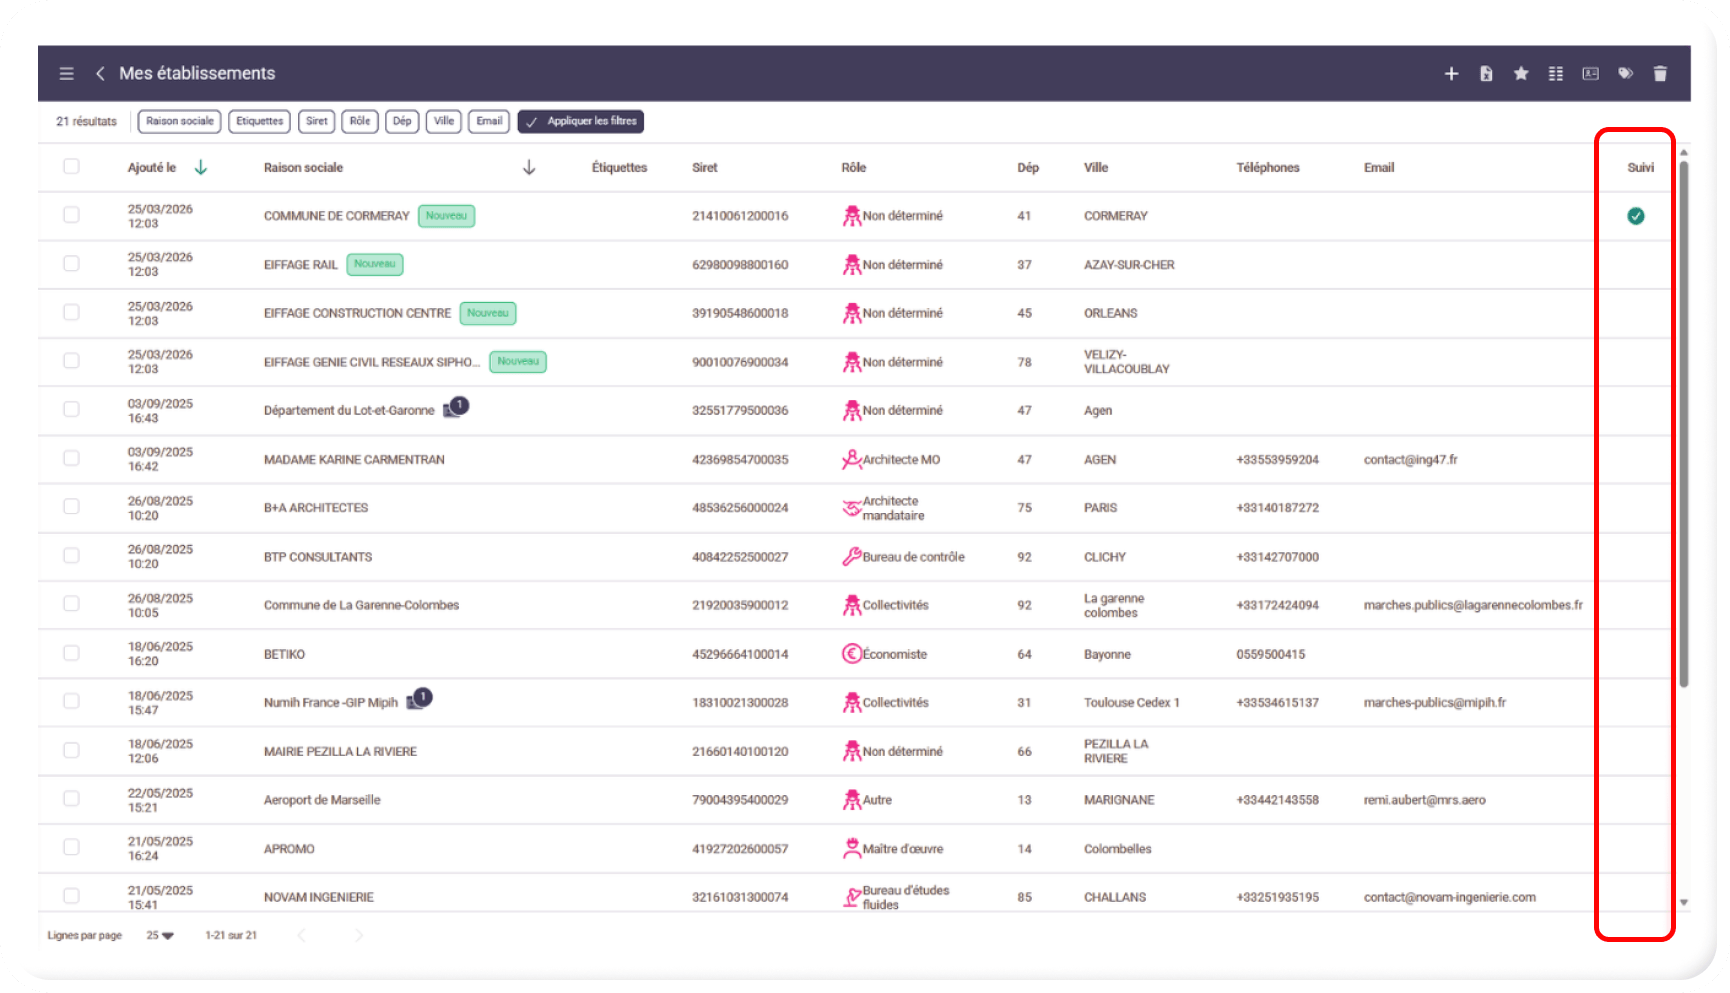Open the Ville filter chip
Image resolution: width=1730 pixels, height=993 pixels.
(x=443, y=122)
